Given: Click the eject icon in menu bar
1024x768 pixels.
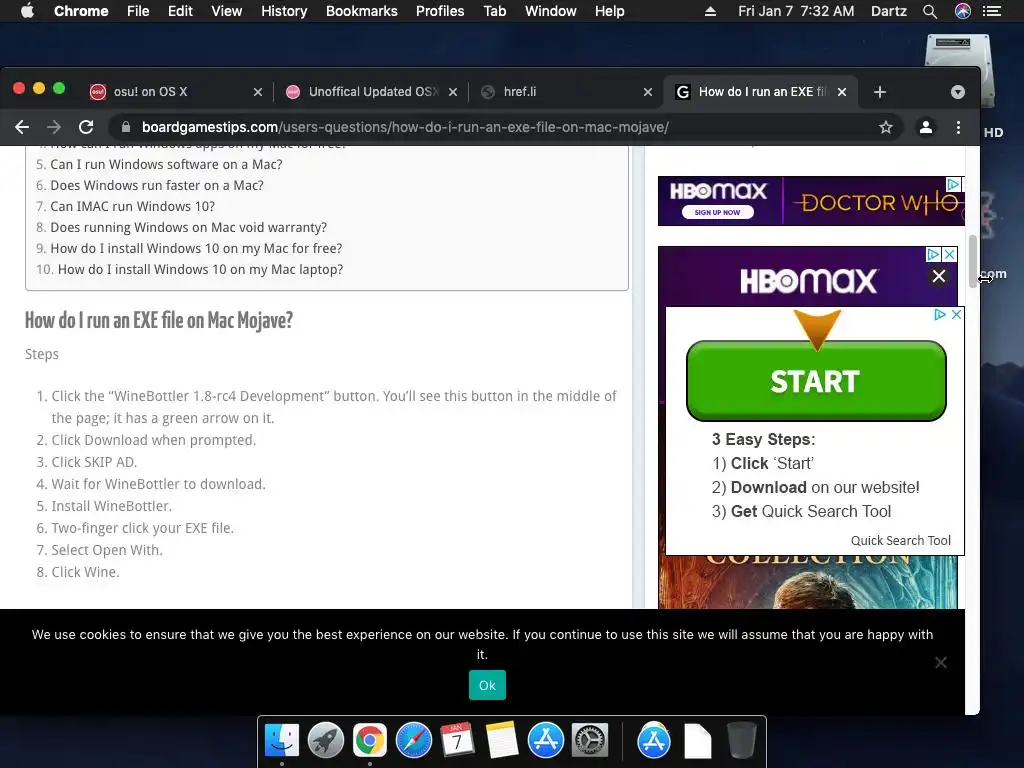Looking at the screenshot, I should coord(711,11).
